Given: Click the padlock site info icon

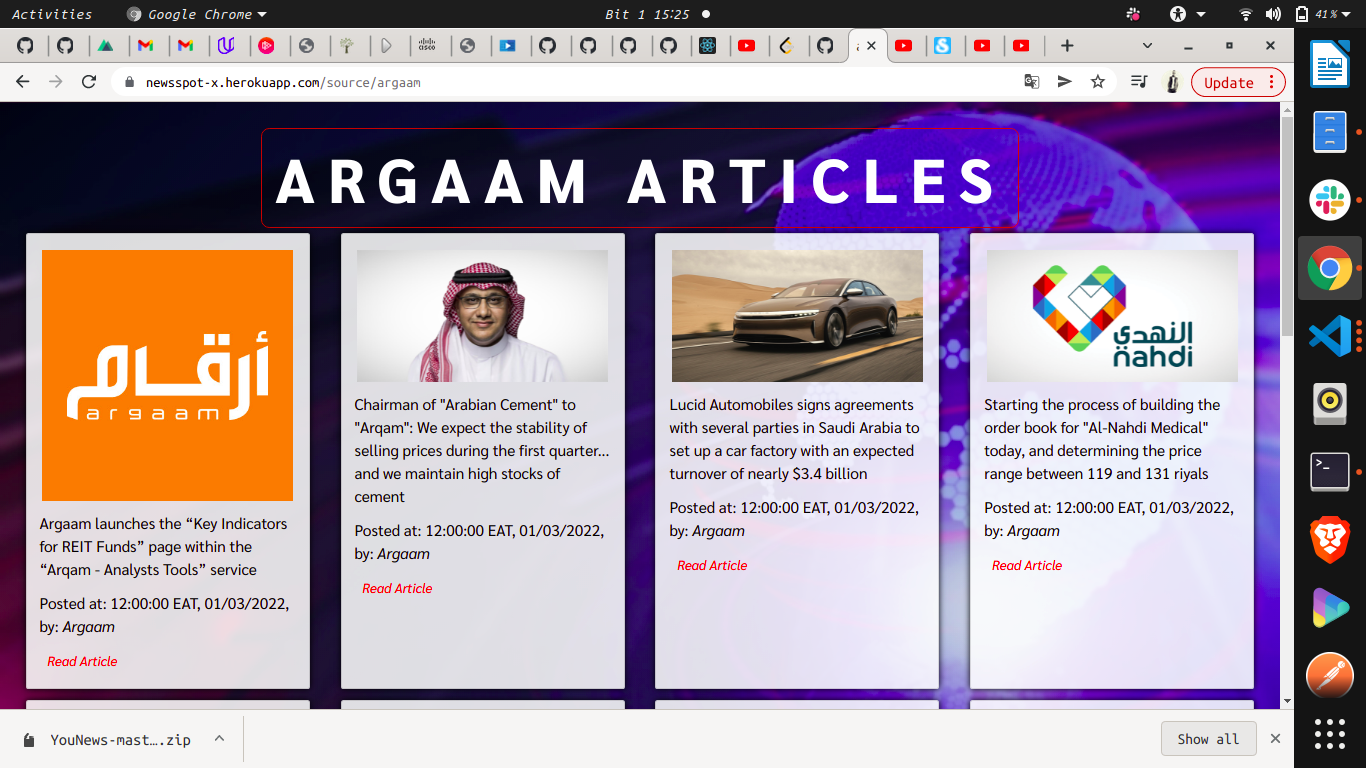Looking at the screenshot, I should 129,82.
